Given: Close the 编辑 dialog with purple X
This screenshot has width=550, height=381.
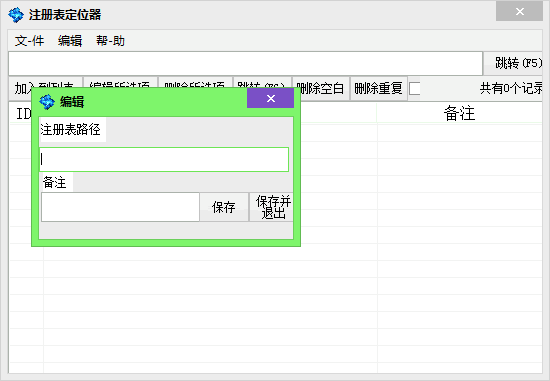Looking at the screenshot, I should tap(270, 98).
